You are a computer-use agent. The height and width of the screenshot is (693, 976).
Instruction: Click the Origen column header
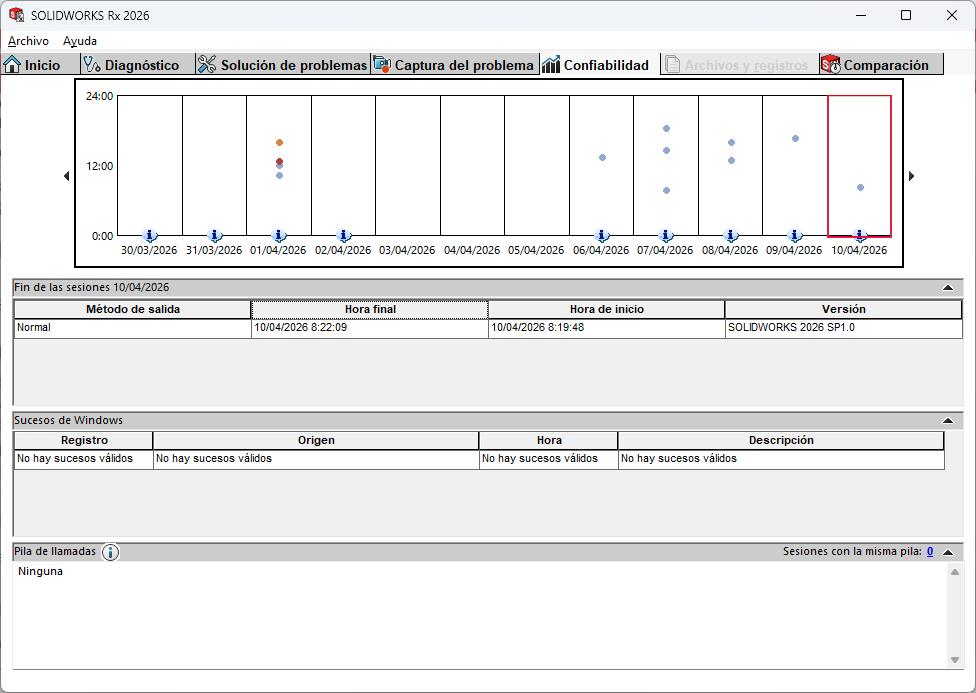pos(316,440)
